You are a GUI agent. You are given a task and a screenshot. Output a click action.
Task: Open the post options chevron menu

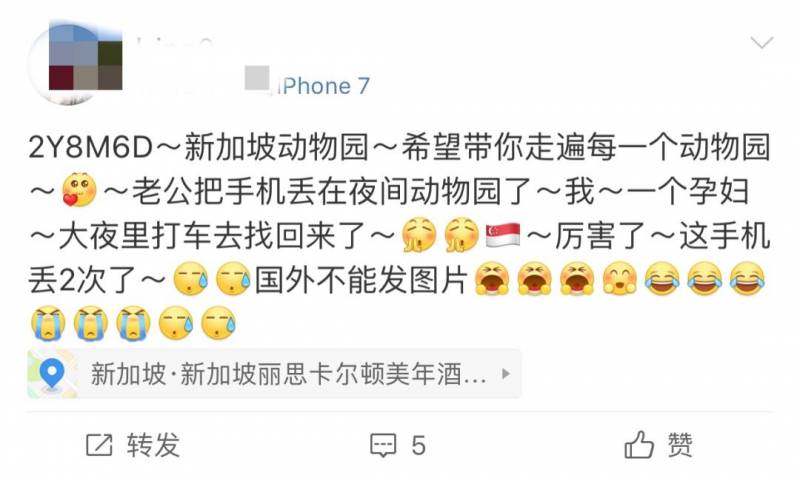click(762, 42)
